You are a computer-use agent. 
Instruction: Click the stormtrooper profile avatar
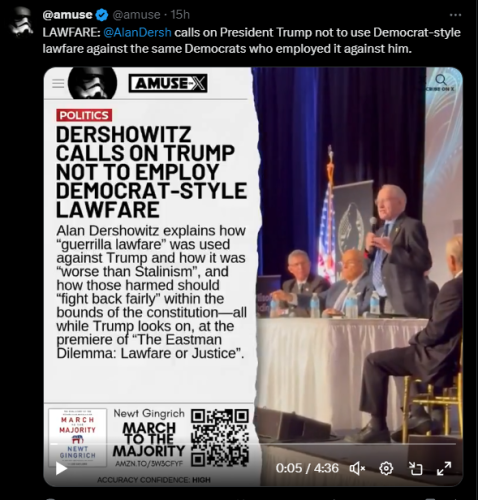point(21,22)
